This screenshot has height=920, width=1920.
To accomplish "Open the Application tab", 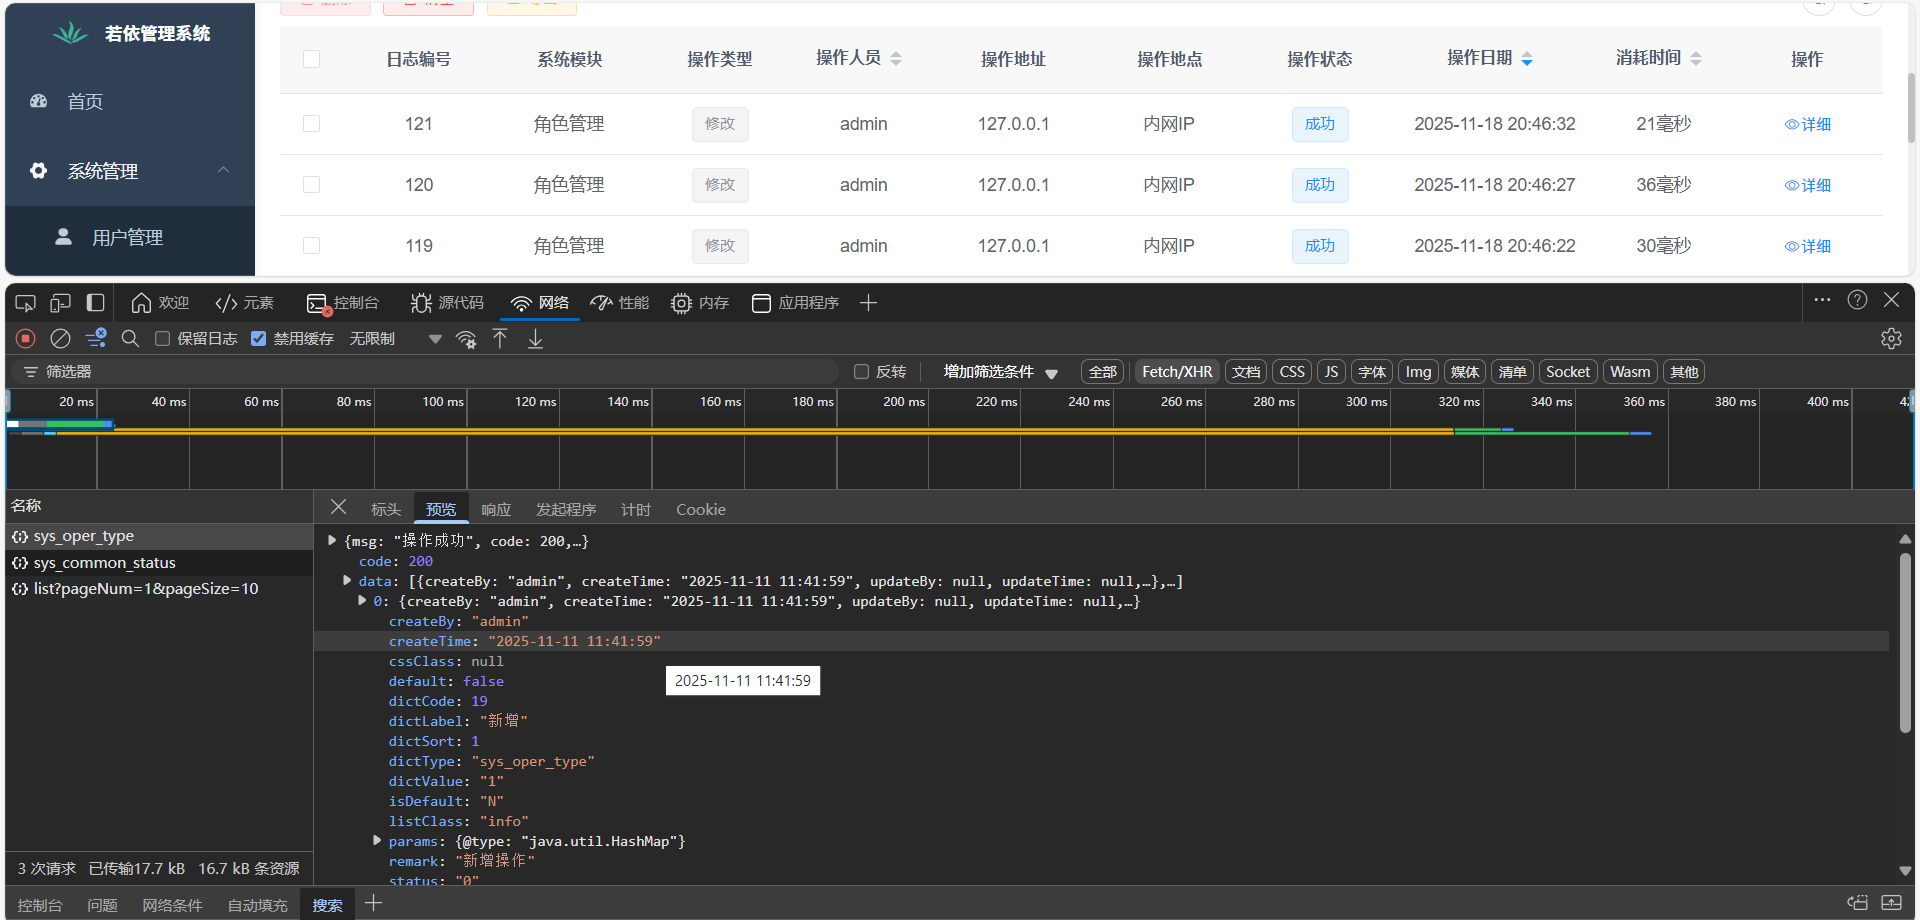I will (x=795, y=303).
